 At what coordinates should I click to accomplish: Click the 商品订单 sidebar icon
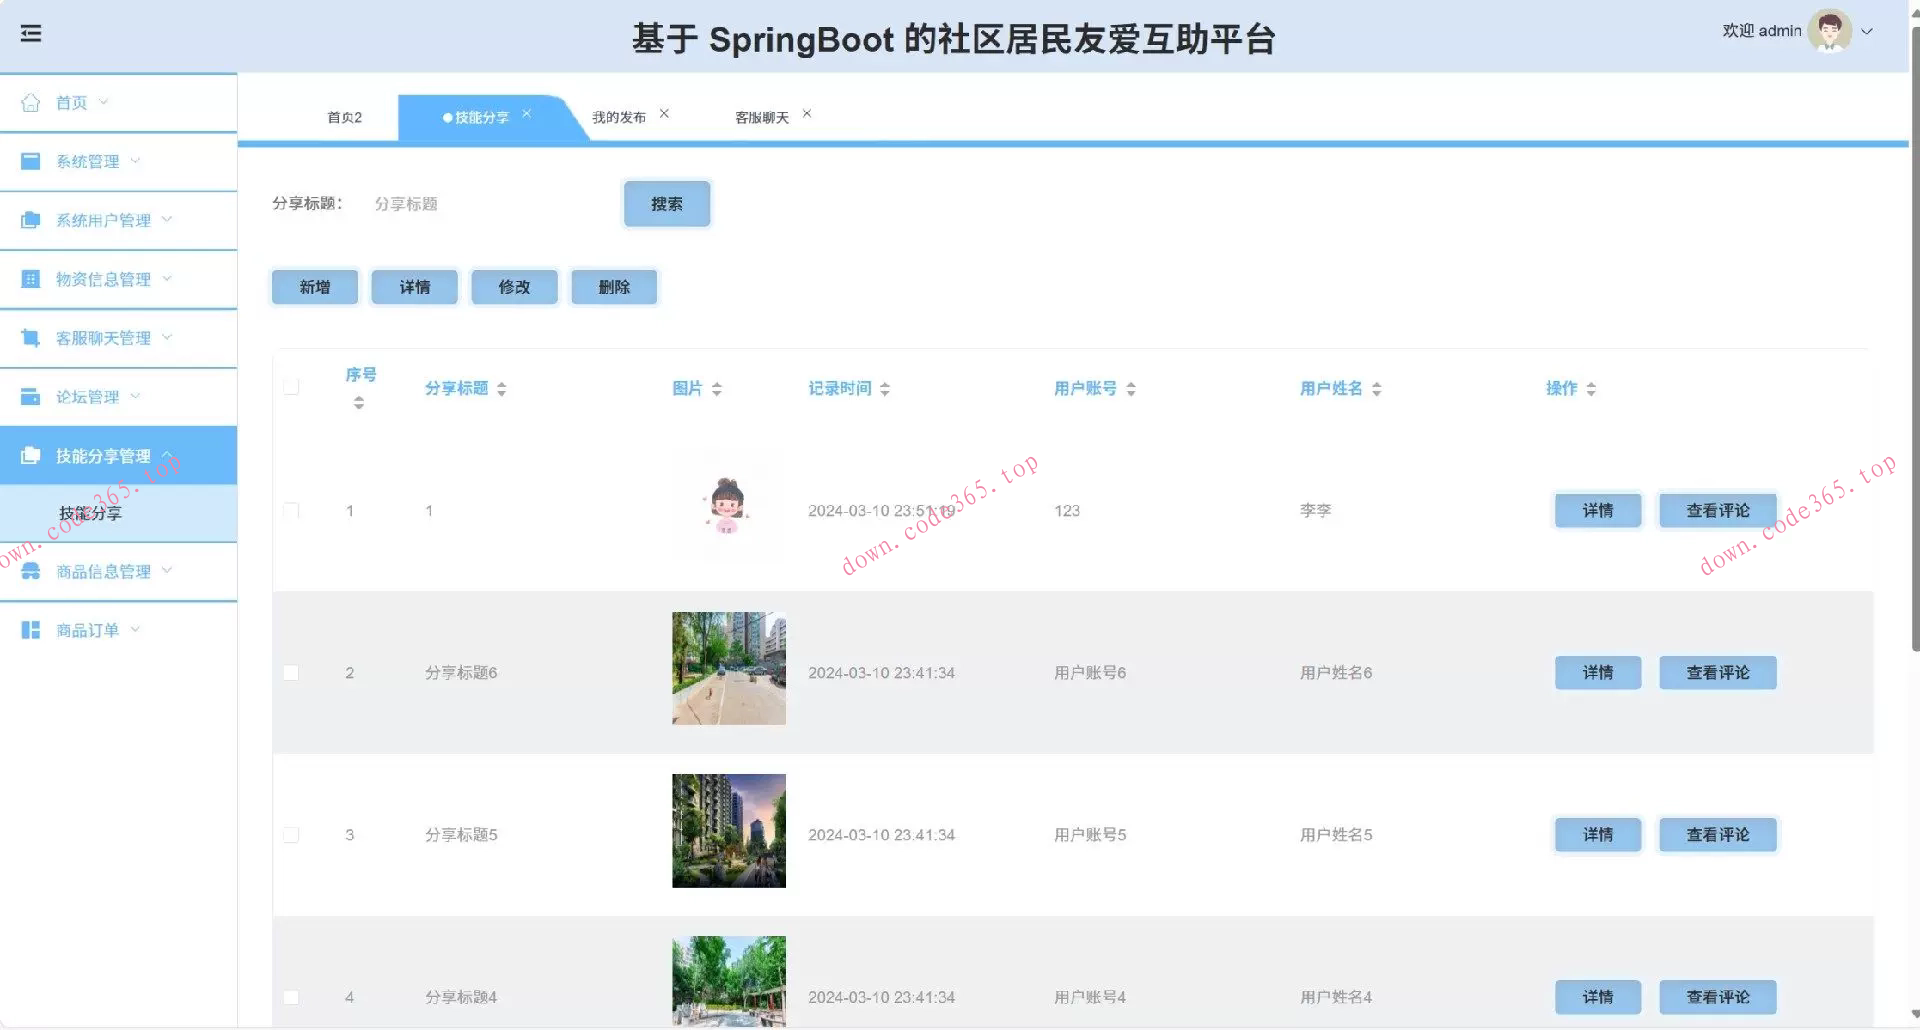click(x=31, y=630)
